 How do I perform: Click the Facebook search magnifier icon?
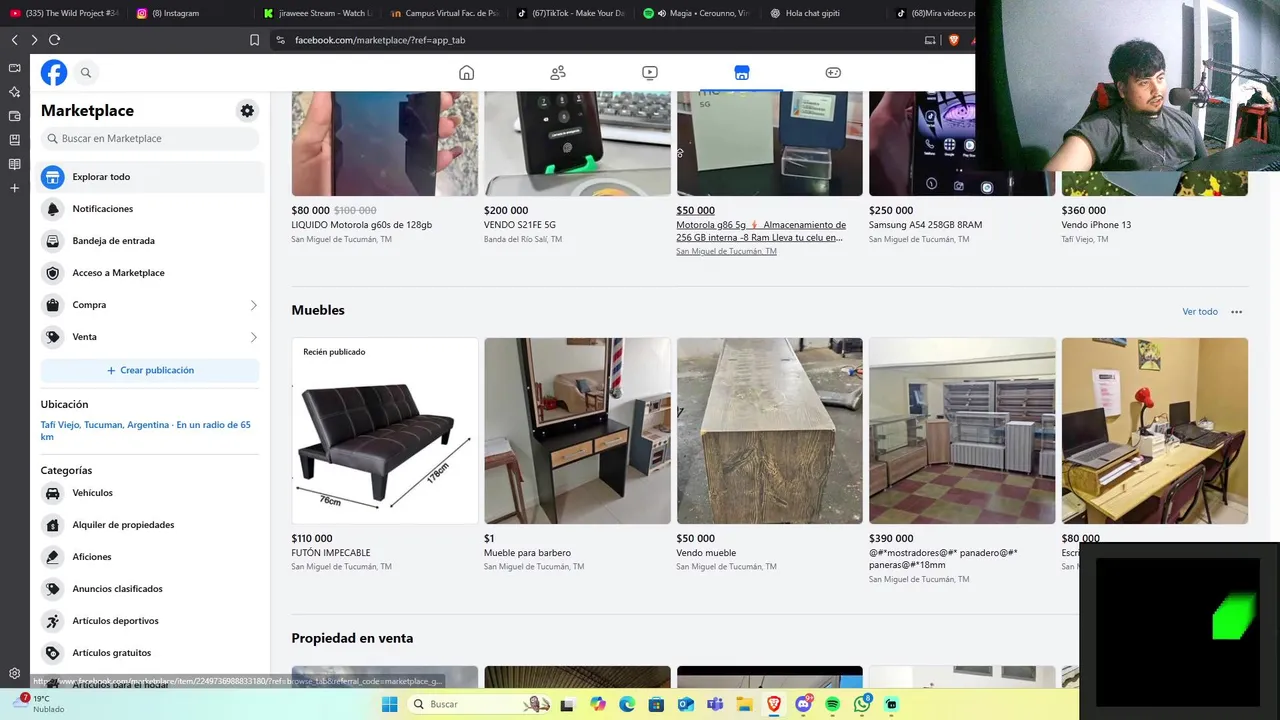[86, 72]
